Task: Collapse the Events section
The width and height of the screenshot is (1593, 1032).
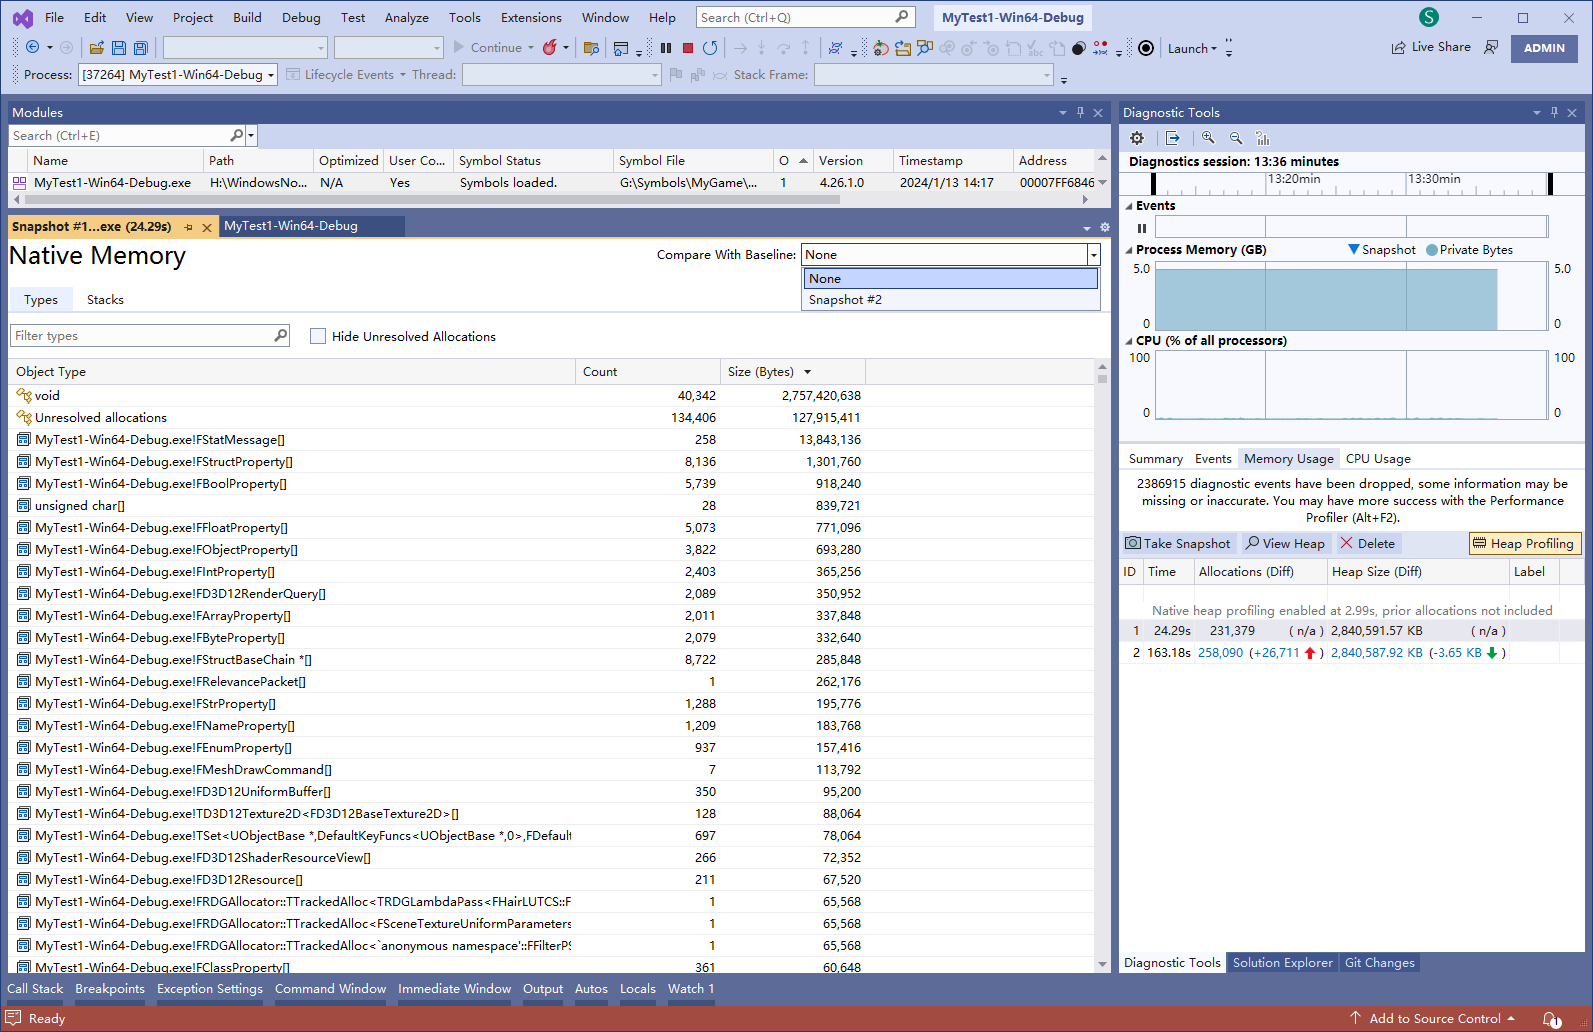Action: (x=1129, y=206)
